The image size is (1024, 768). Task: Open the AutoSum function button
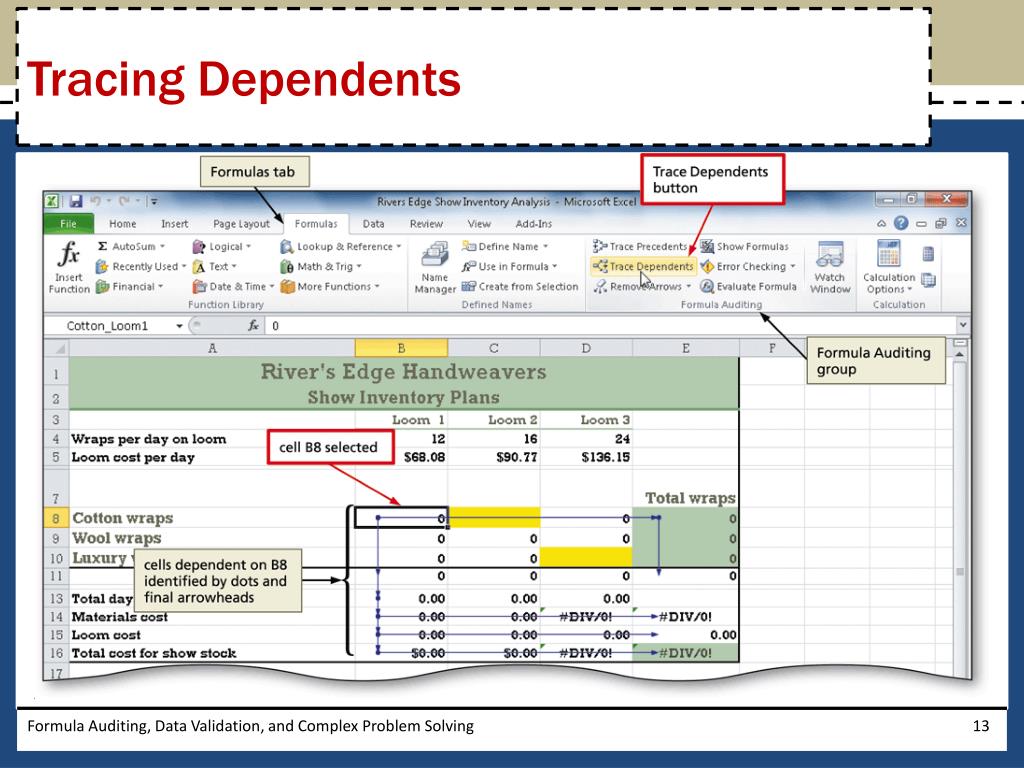pos(130,246)
